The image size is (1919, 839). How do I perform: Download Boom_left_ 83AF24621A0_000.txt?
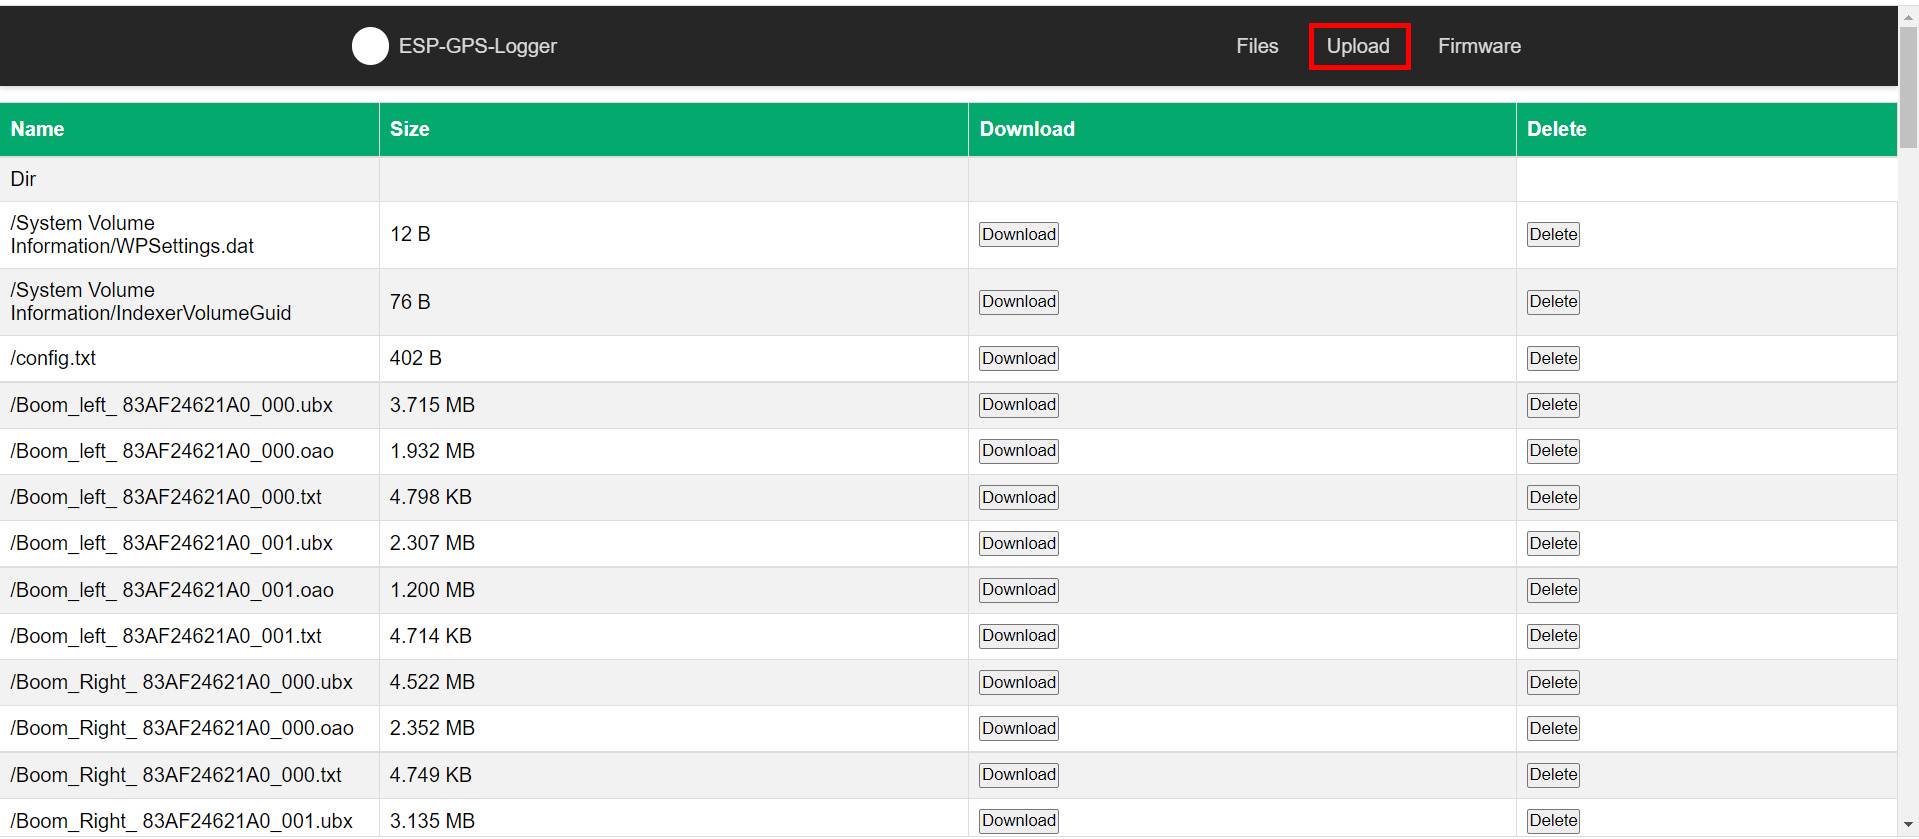pos(1018,498)
